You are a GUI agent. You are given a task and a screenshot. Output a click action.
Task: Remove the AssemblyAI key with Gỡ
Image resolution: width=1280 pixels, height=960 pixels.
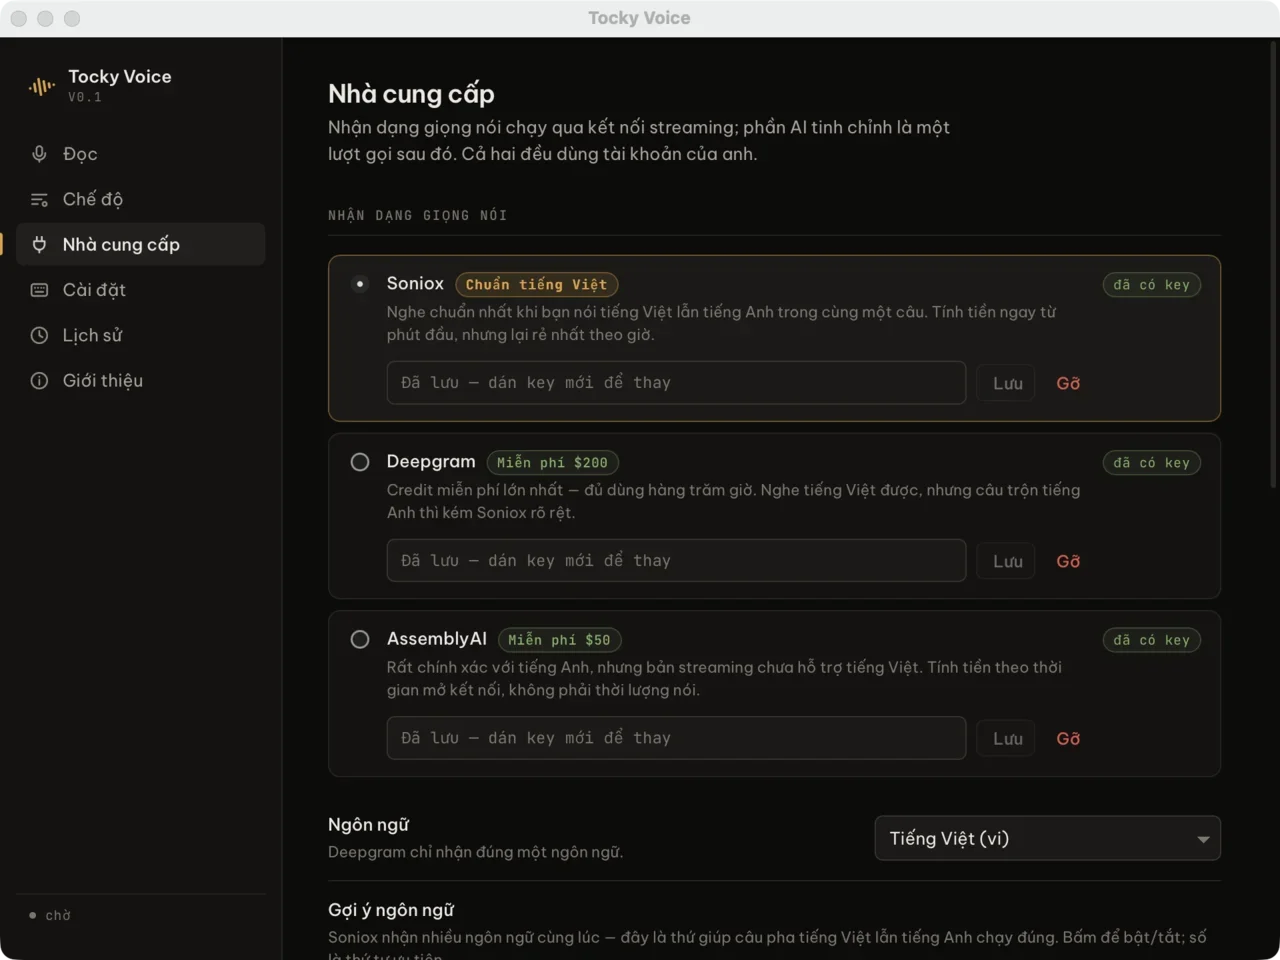1068,738
